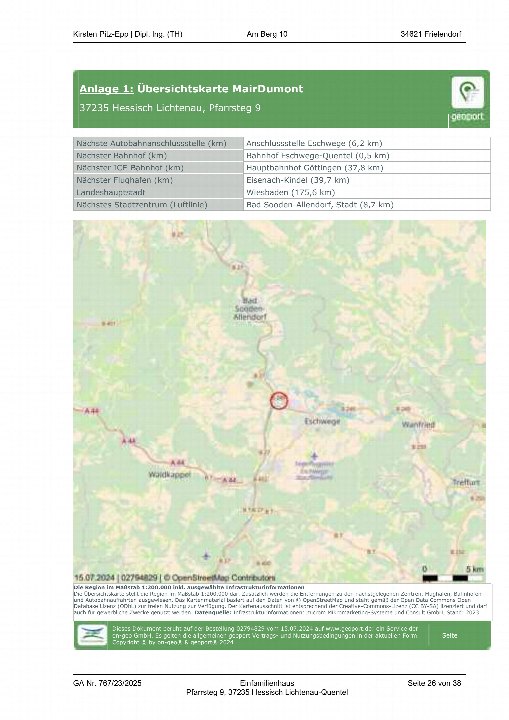Click the footer reference 'GA Nr. 787/23/2025'
The image size is (509, 720).
pyautogui.click(x=107, y=683)
